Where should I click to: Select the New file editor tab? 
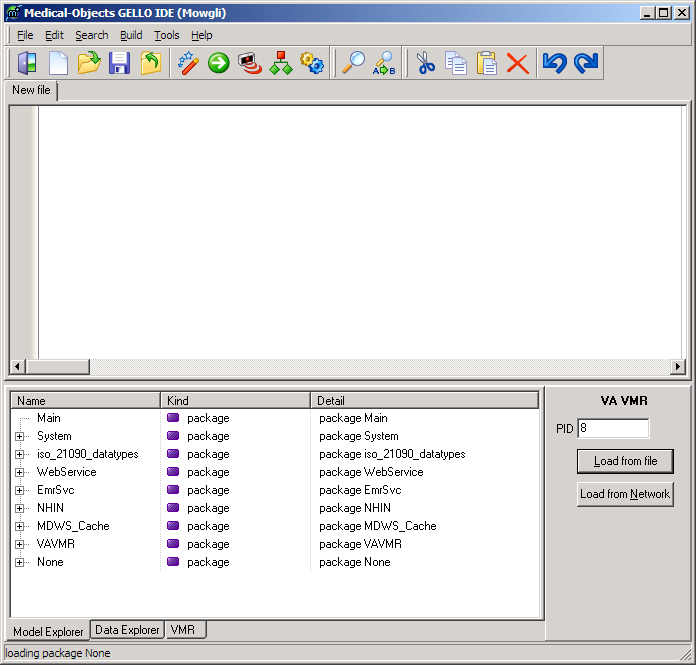point(31,90)
